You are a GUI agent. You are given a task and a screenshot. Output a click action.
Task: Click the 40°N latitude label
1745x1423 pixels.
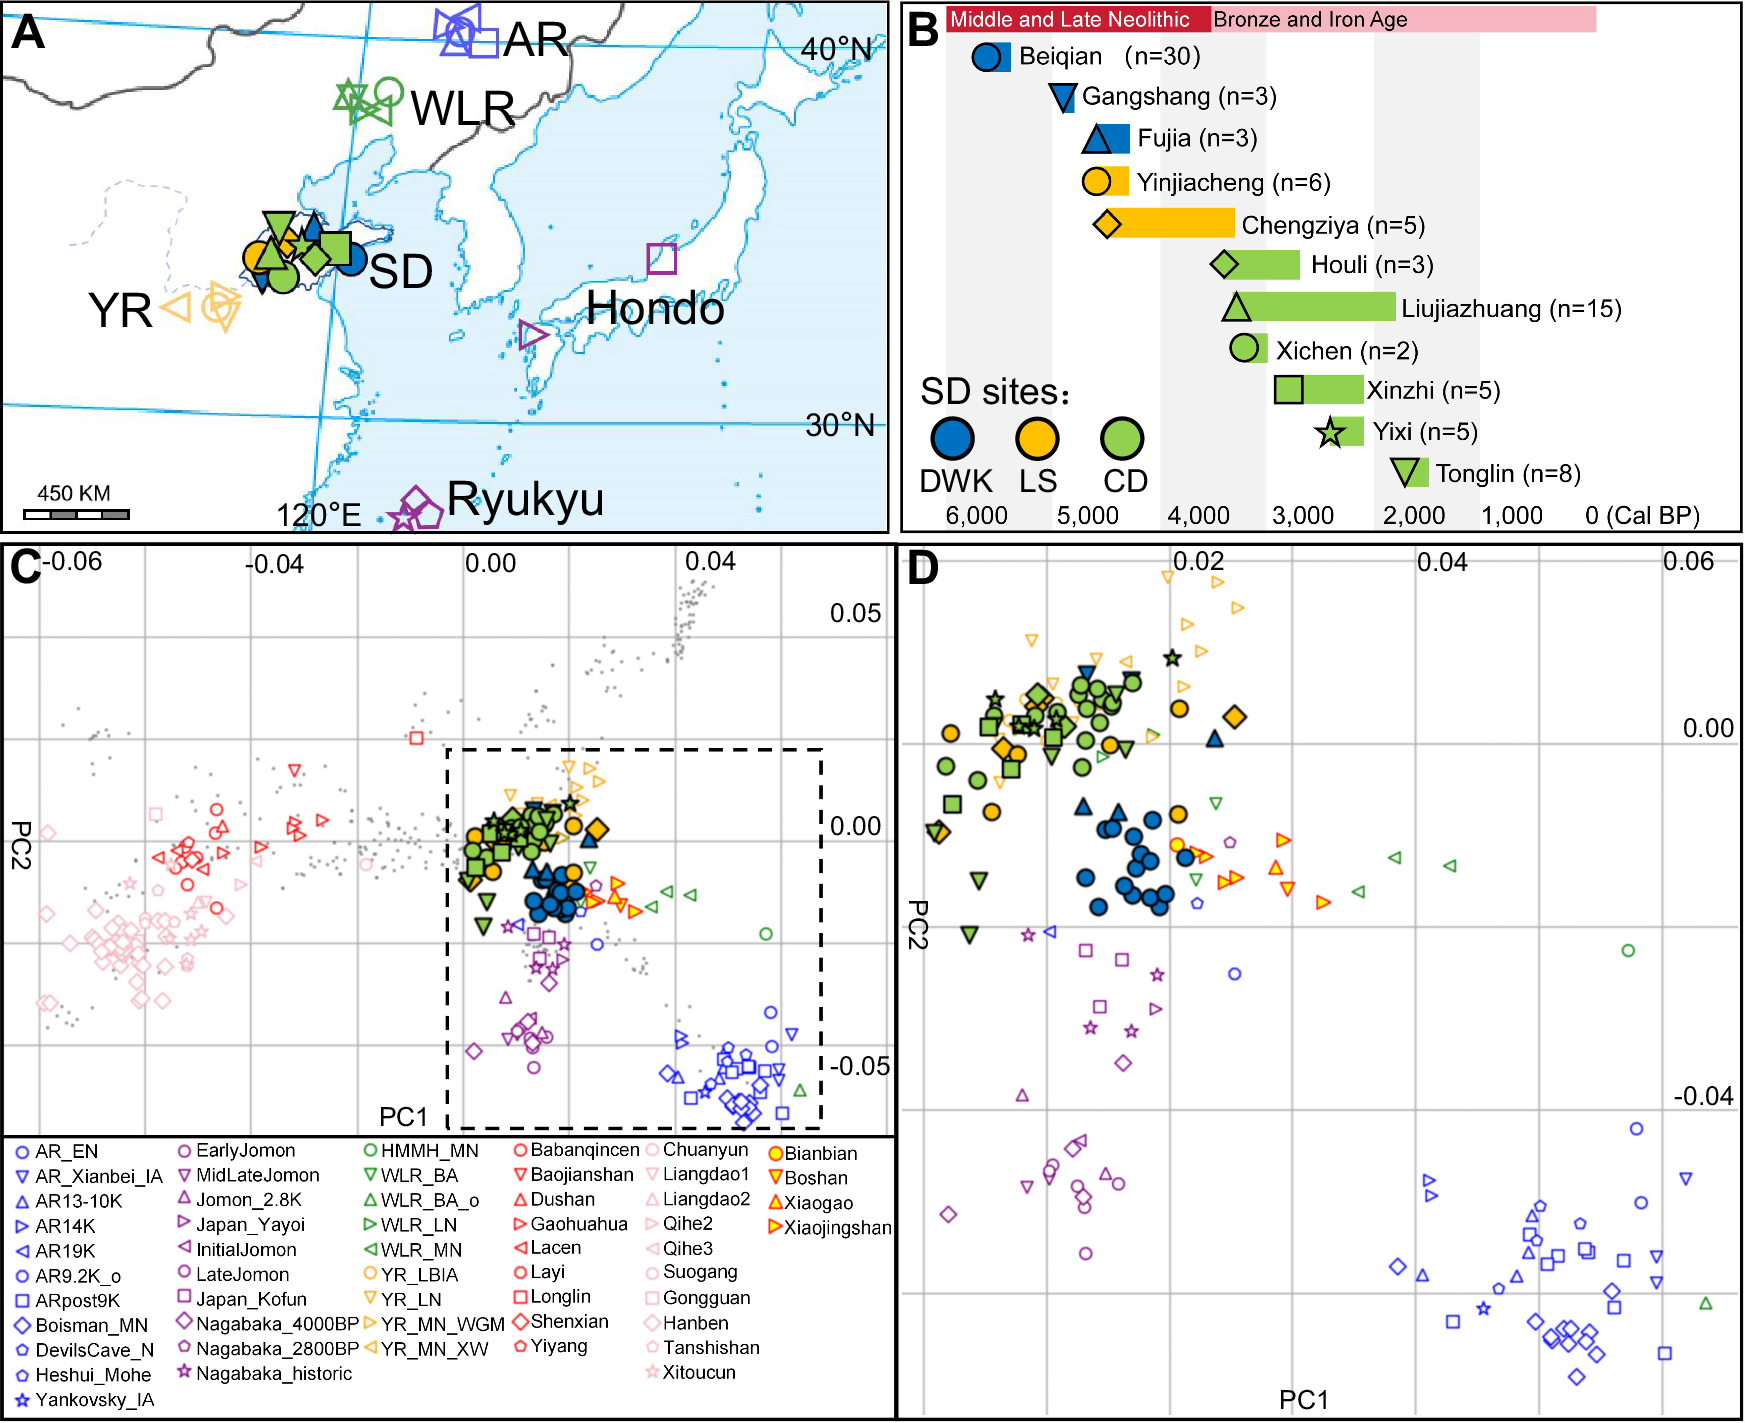(837, 49)
